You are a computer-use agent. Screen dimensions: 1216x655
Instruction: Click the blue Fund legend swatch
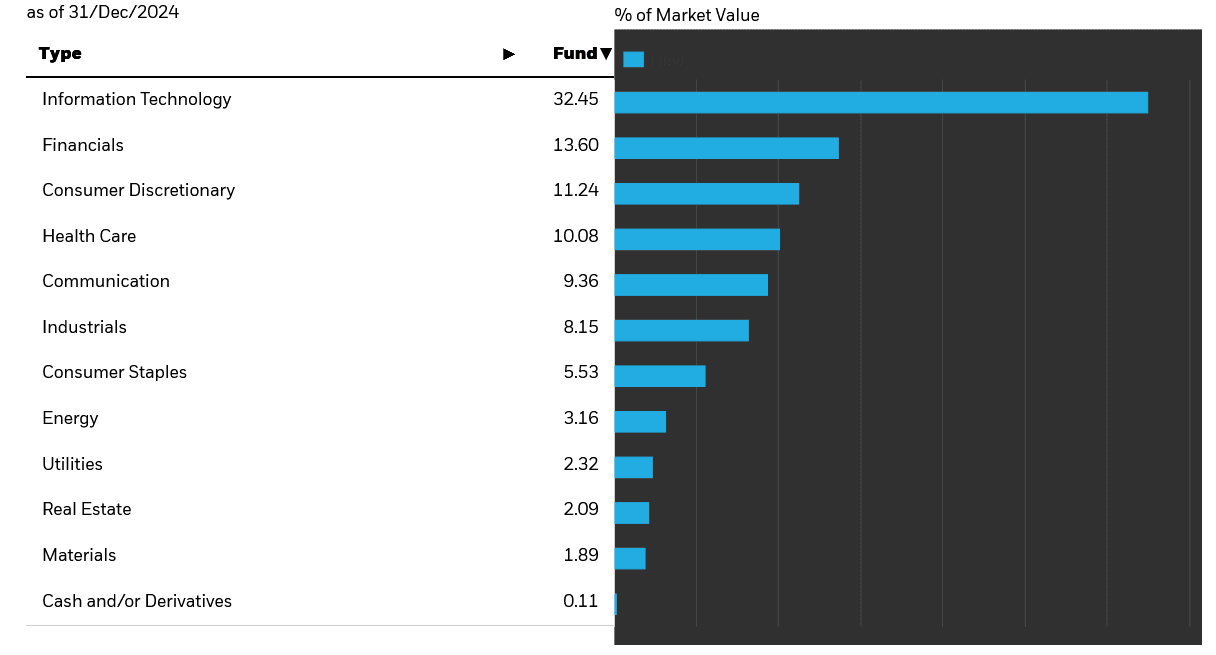633,59
